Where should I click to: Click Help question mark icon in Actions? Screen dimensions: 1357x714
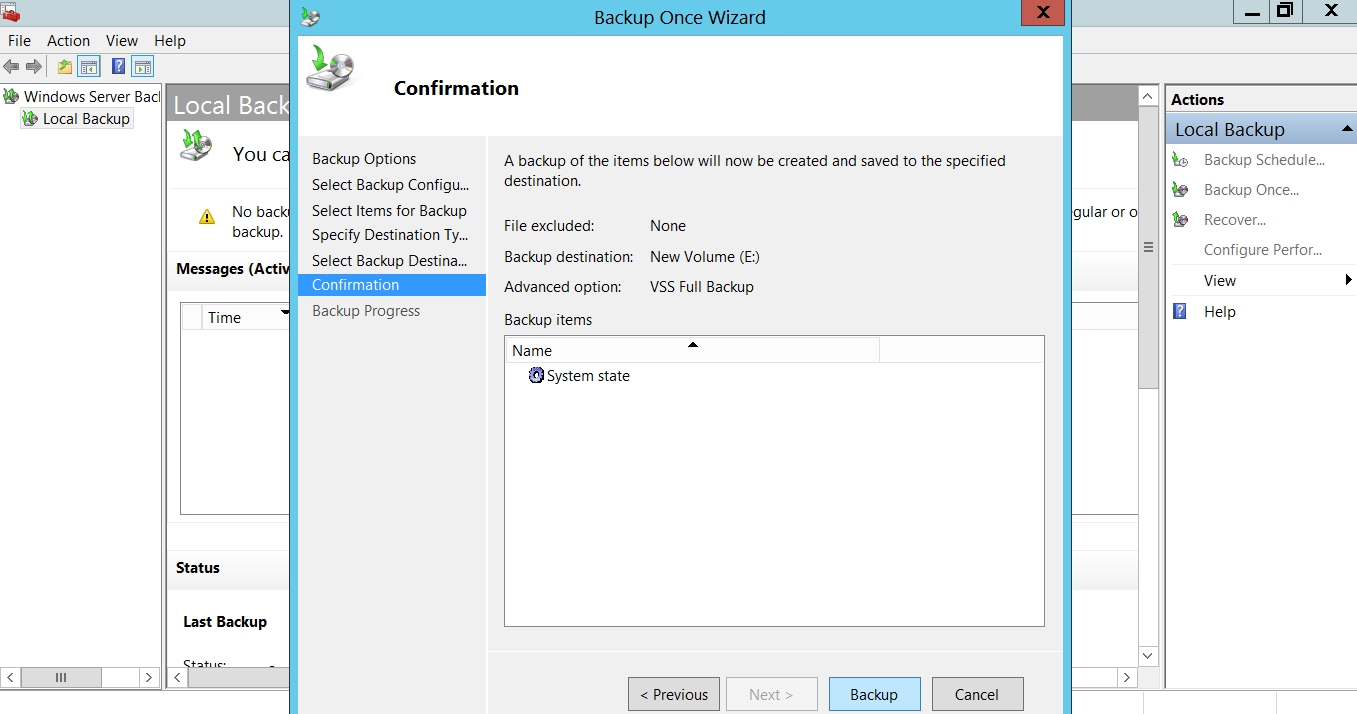pos(1181,312)
